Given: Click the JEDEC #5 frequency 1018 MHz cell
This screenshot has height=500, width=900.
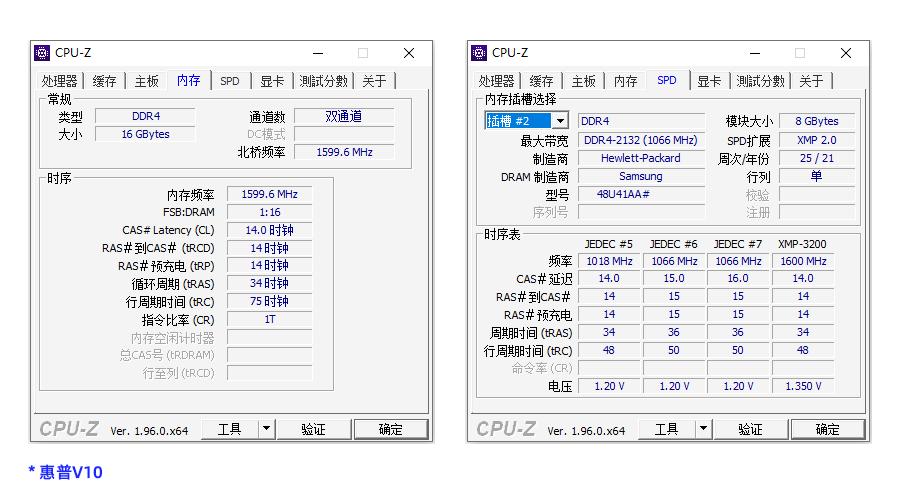Looking at the screenshot, I should click(x=609, y=261).
